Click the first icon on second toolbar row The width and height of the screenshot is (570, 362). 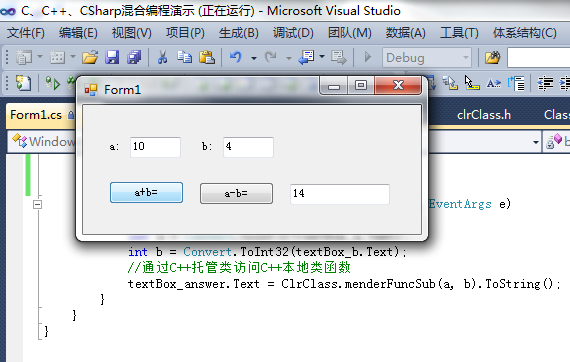pos(24,83)
